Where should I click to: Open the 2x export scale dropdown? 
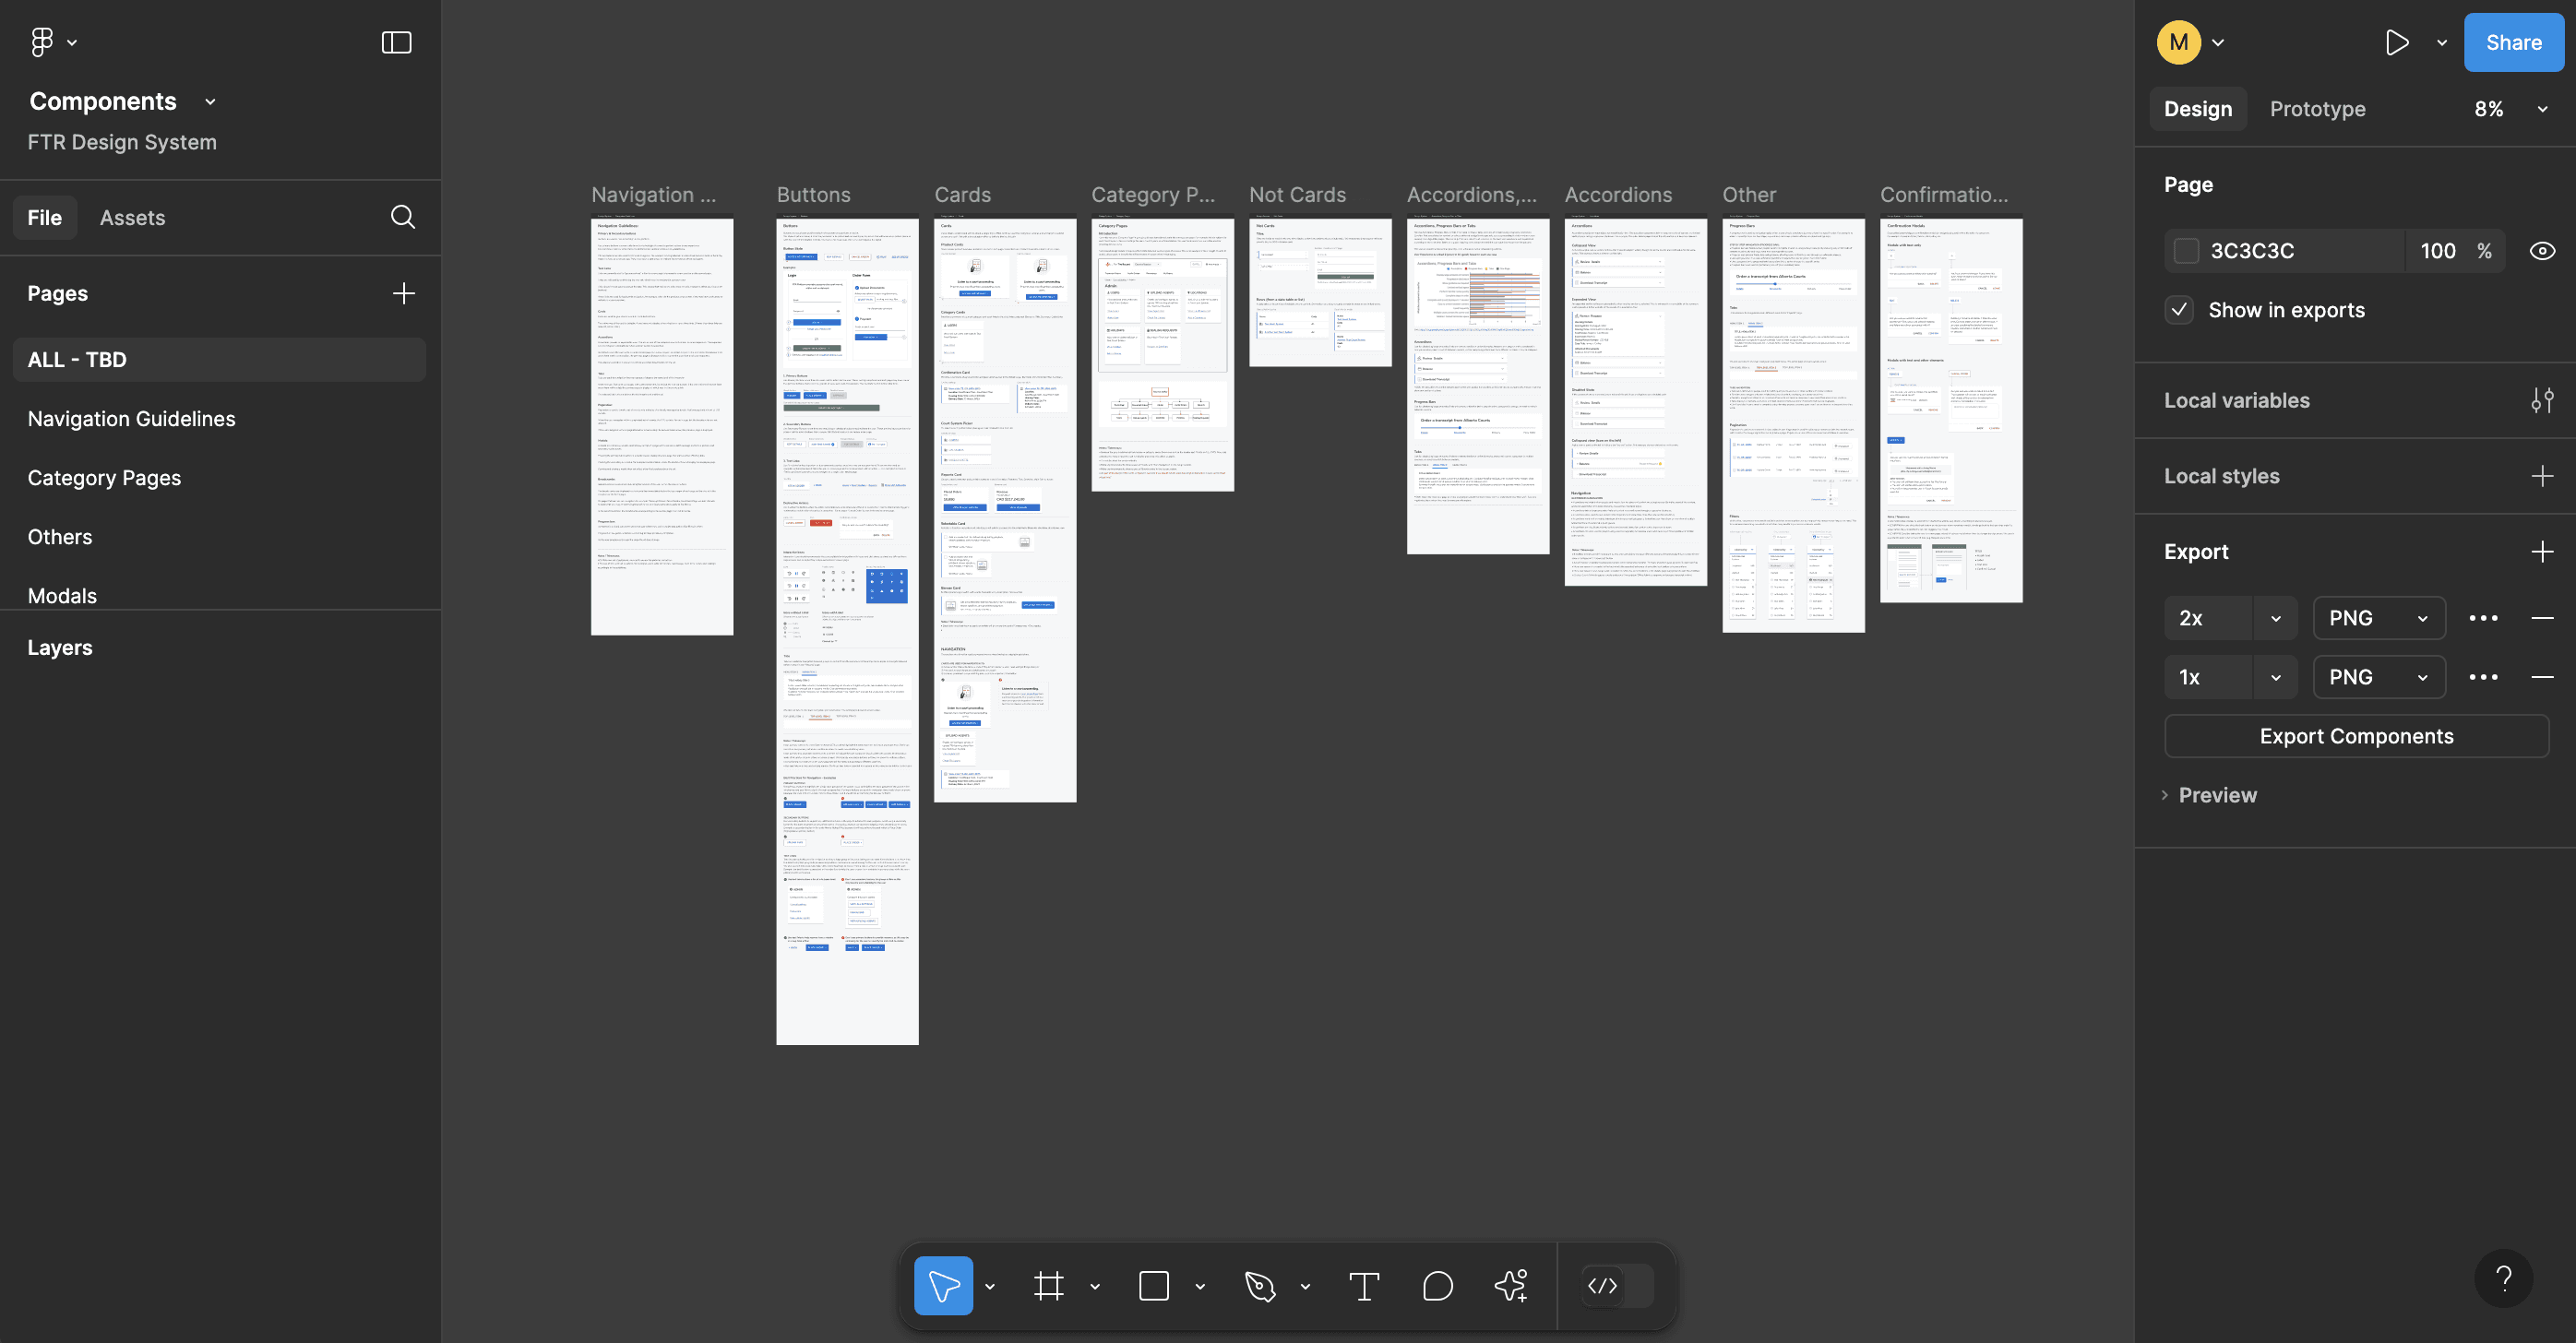tap(2276, 618)
